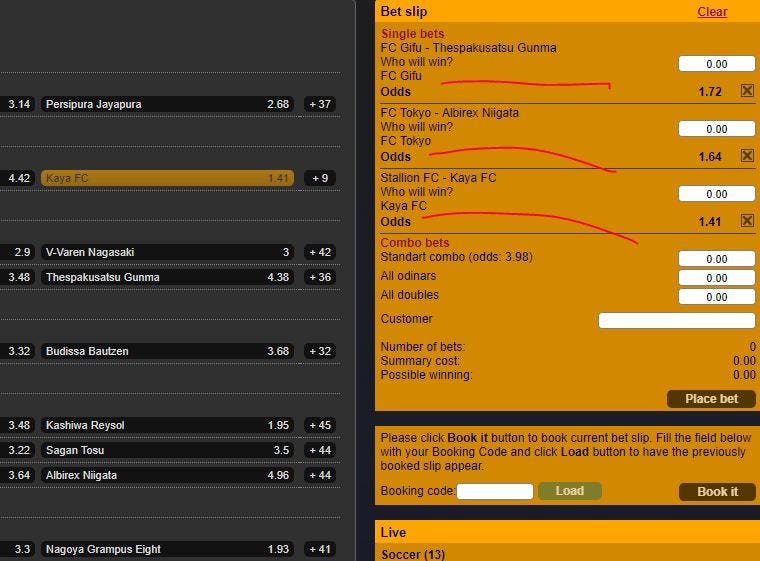Click 'Standart combo (odds: 3.98)' label

pyautogui.click(x=457, y=257)
